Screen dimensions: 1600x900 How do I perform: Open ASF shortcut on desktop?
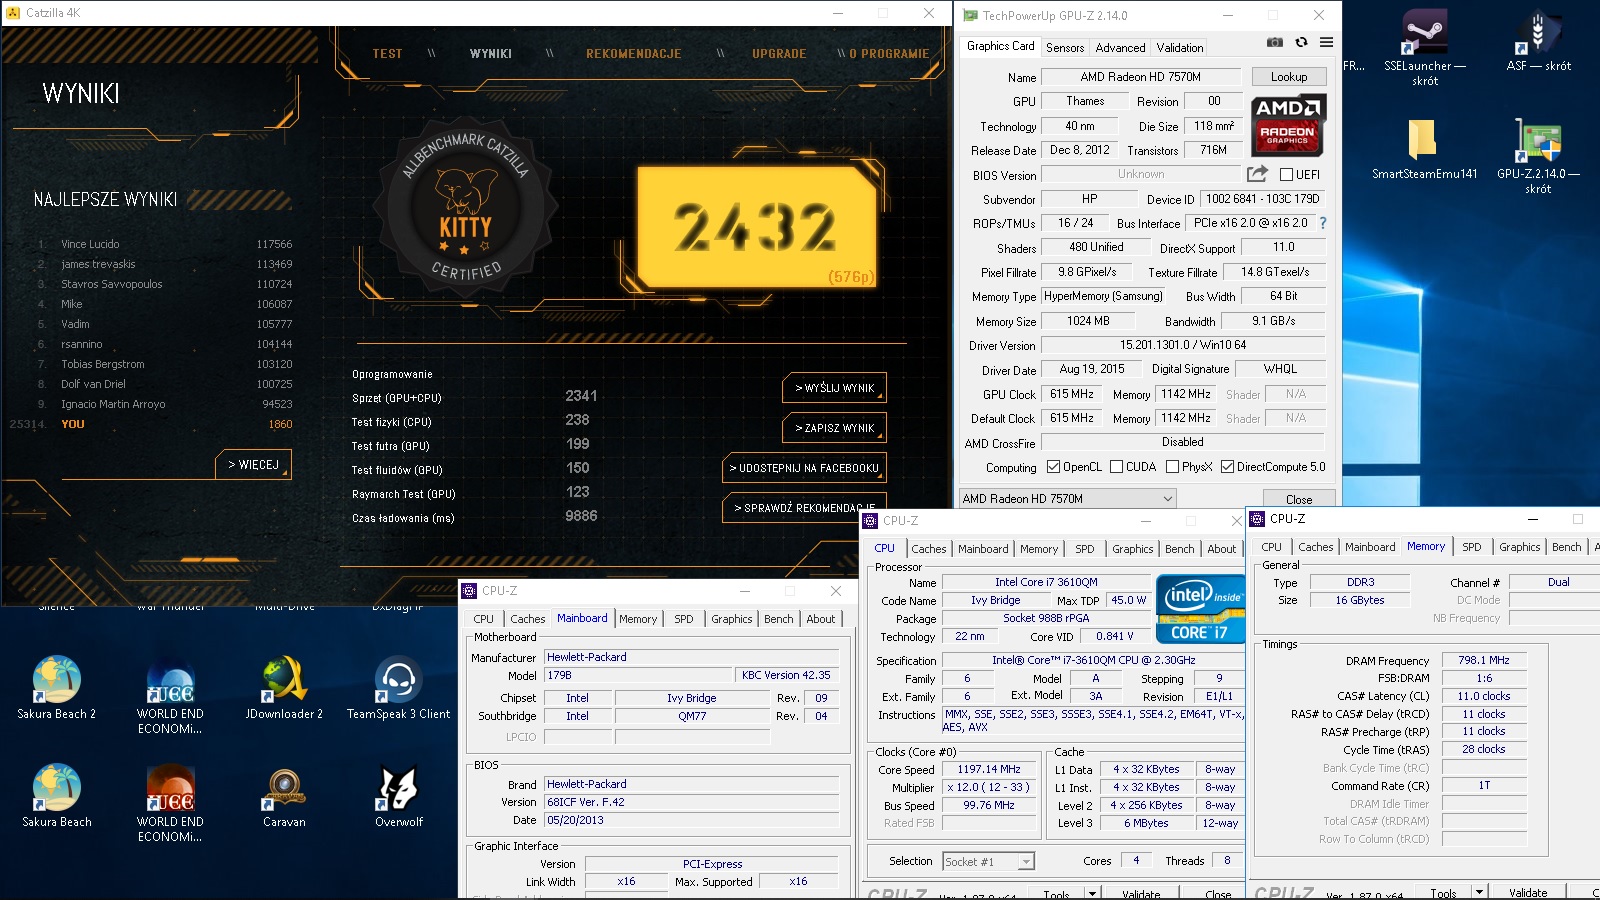click(1538, 42)
